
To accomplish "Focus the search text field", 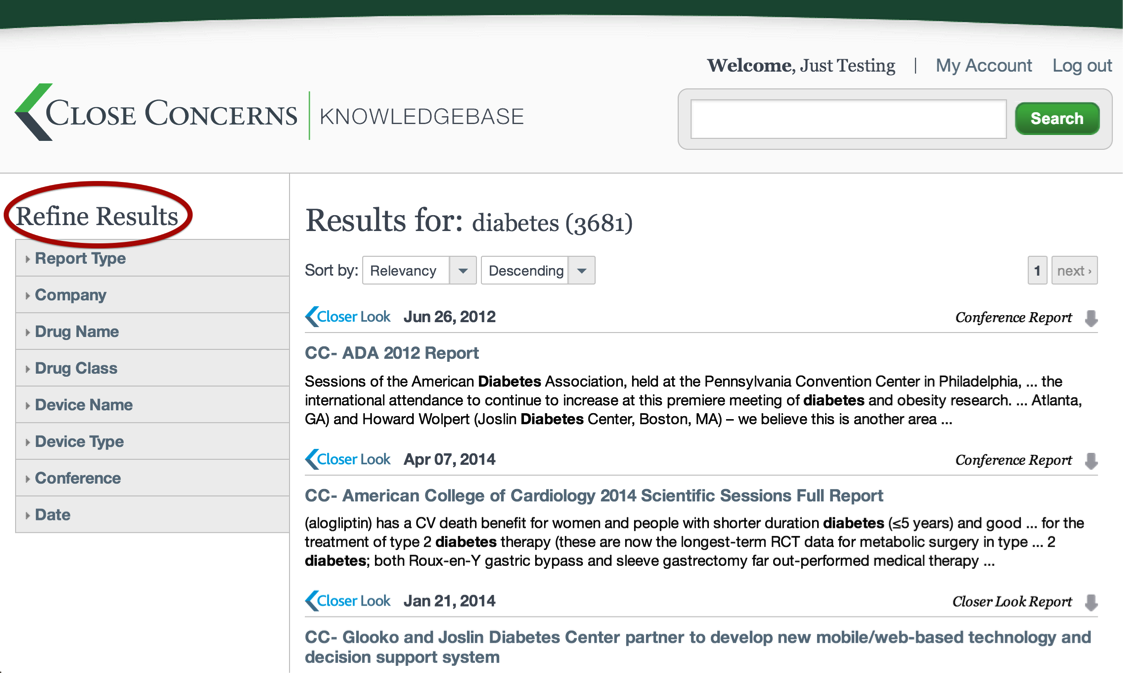I will (849, 119).
